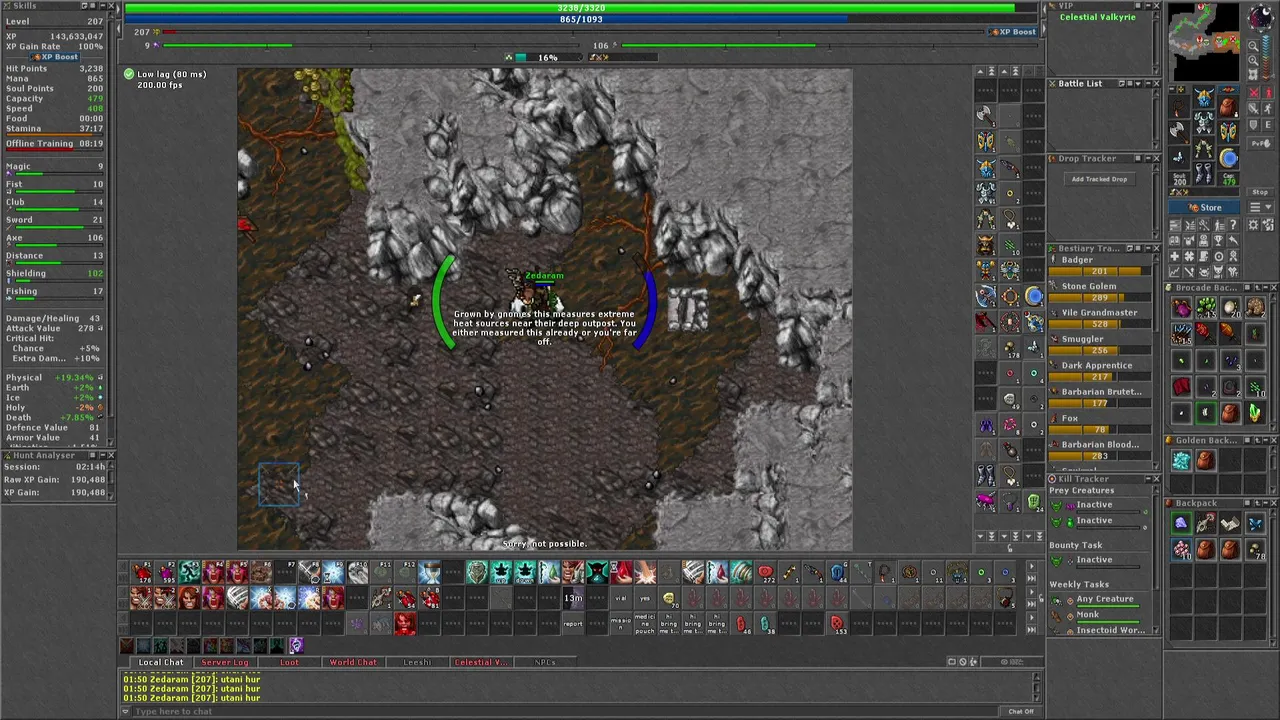
Task: Click the minimap thumbnail
Action: [x=1206, y=42]
